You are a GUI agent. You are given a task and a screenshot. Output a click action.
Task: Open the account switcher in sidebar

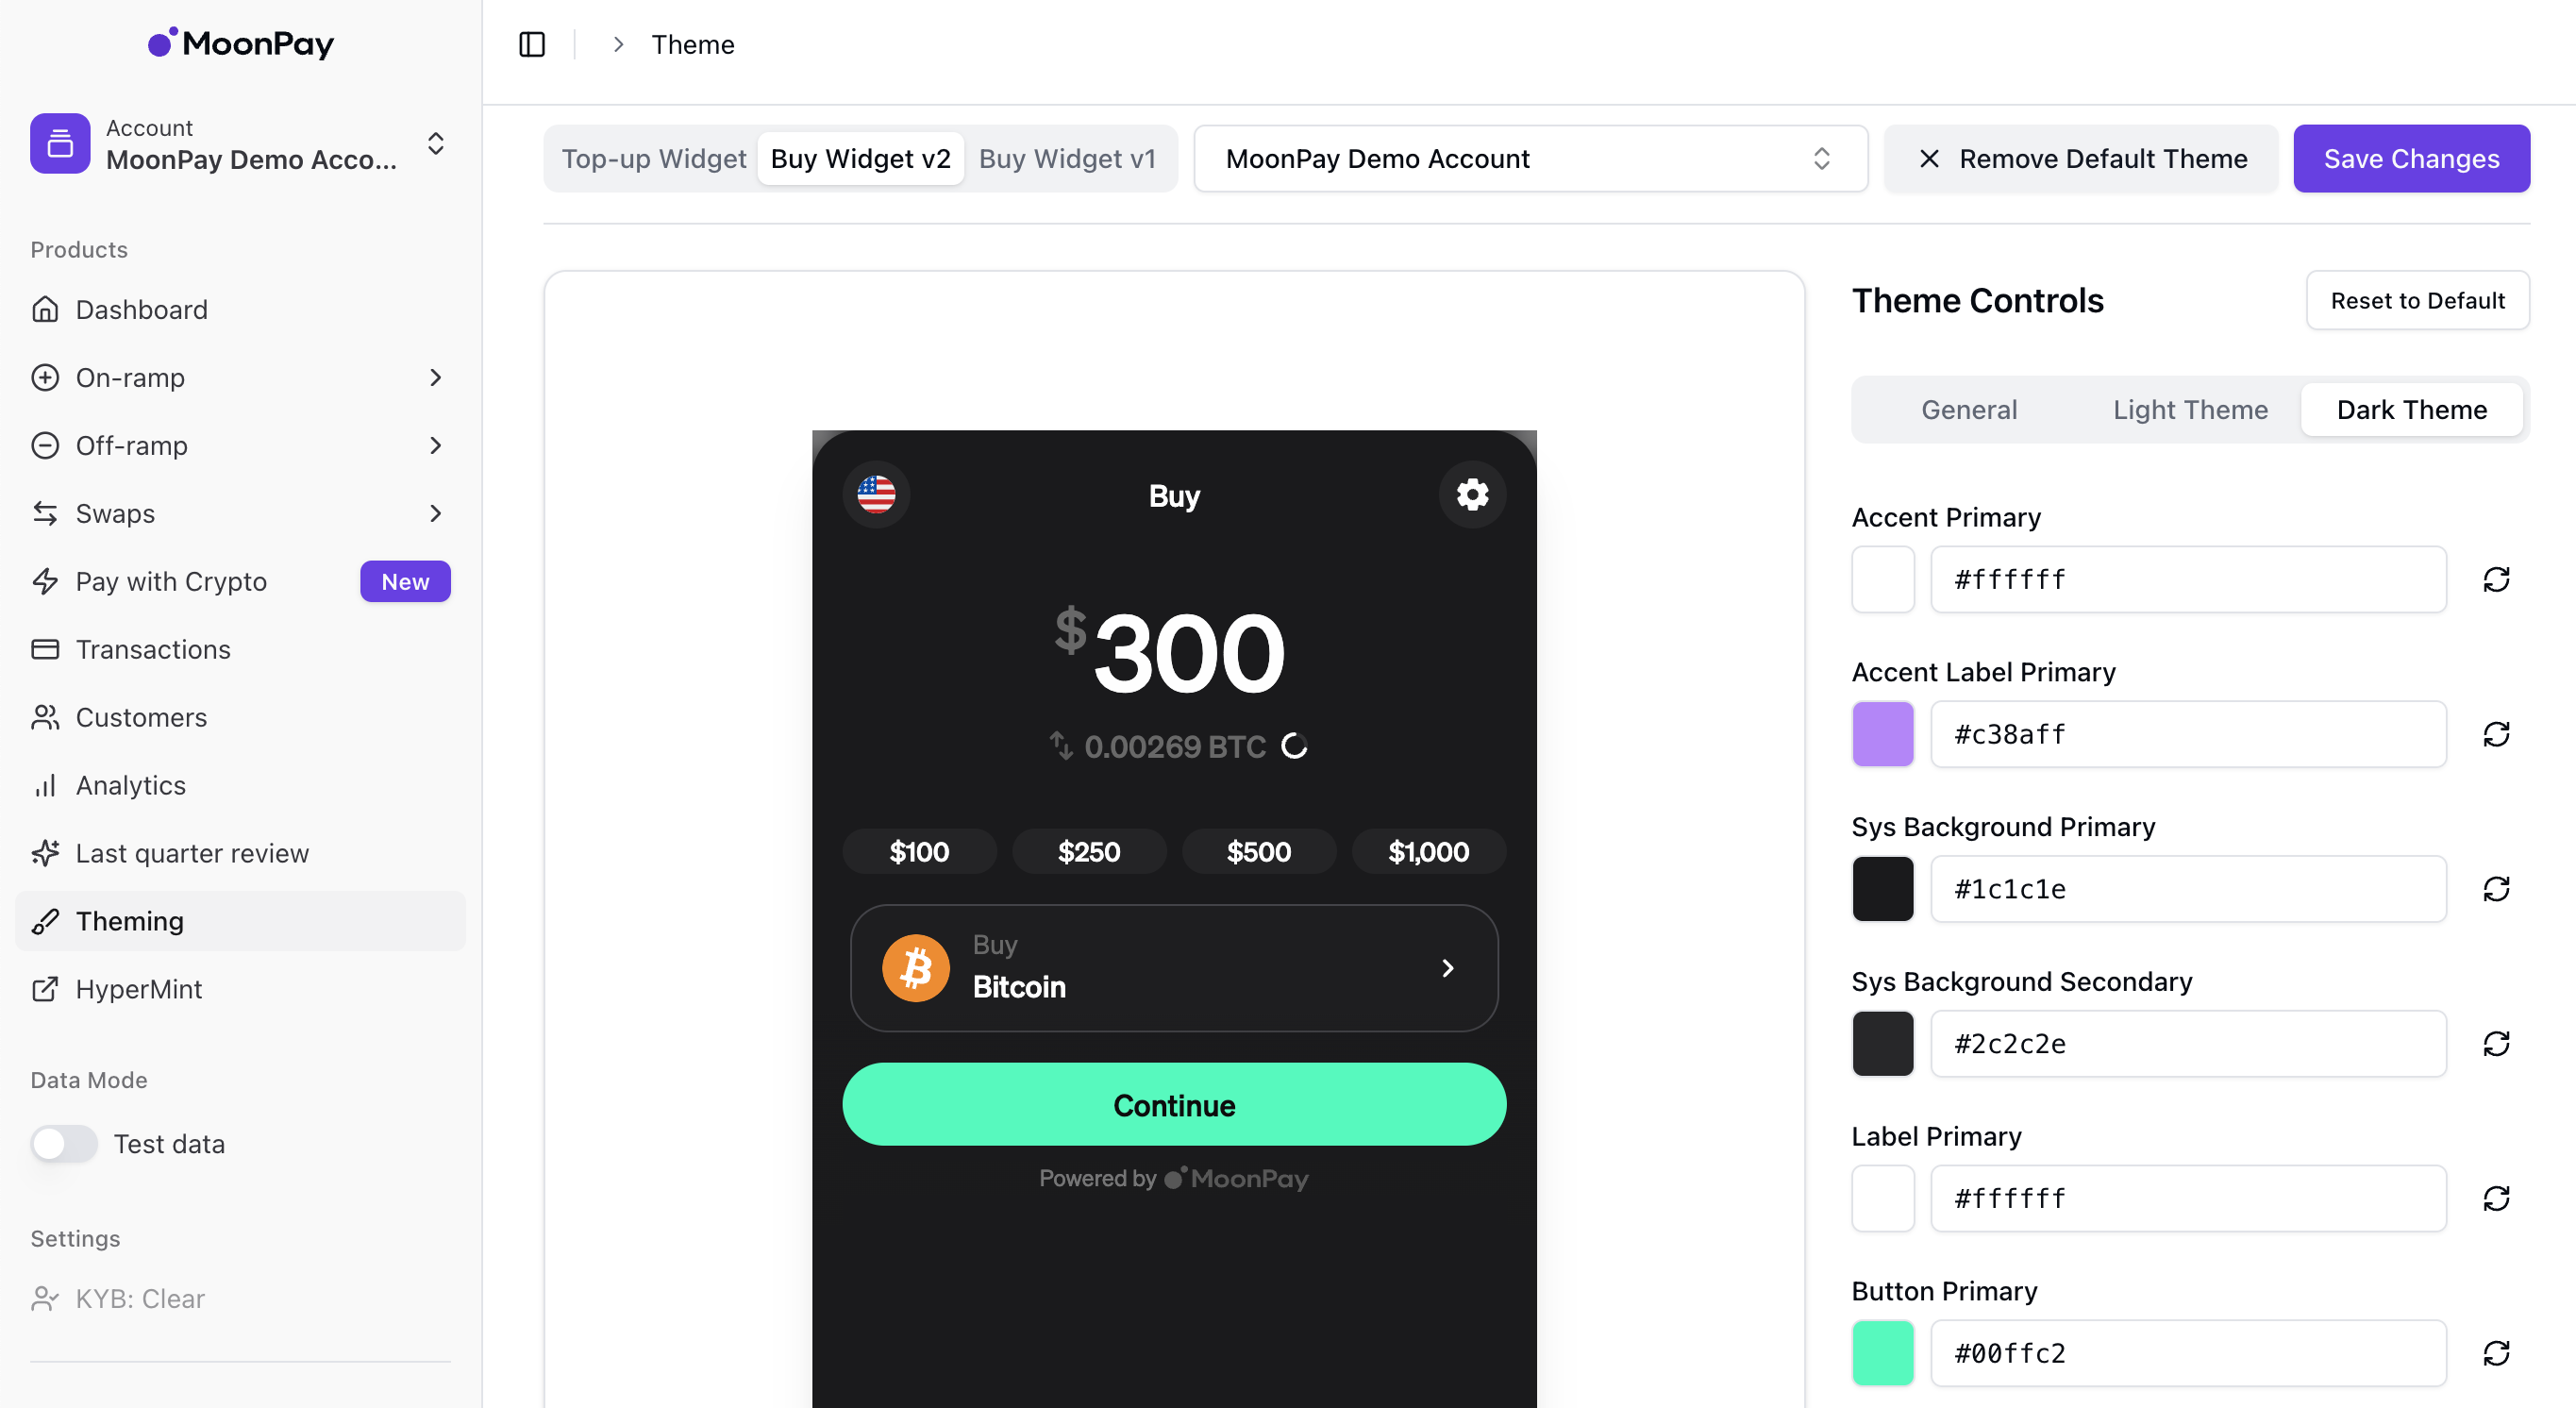tap(240, 144)
